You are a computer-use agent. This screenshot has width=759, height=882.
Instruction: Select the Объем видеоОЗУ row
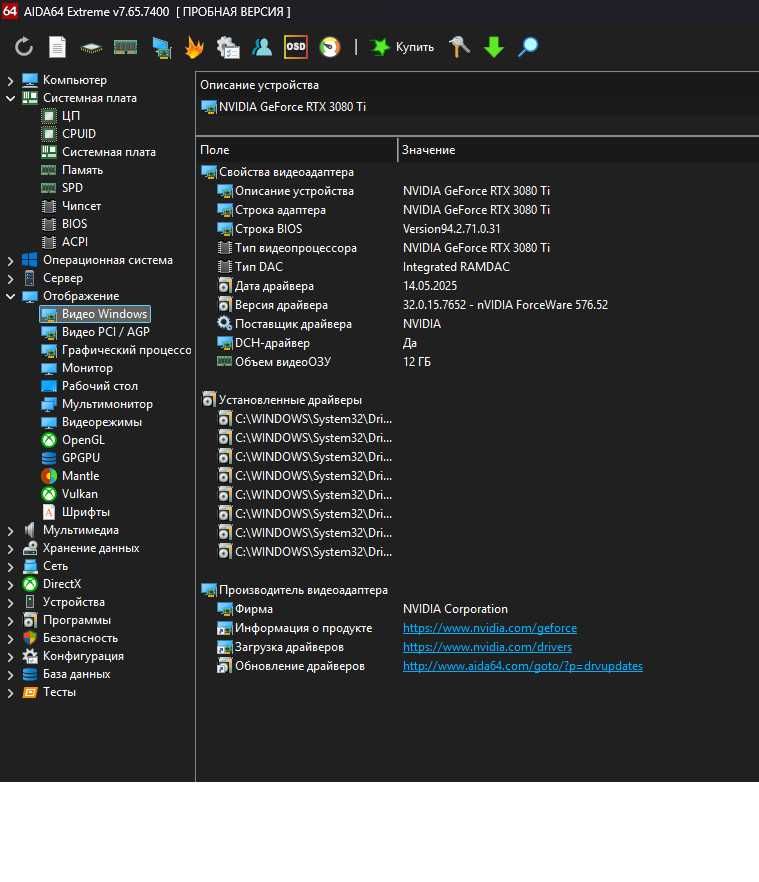[477, 362]
